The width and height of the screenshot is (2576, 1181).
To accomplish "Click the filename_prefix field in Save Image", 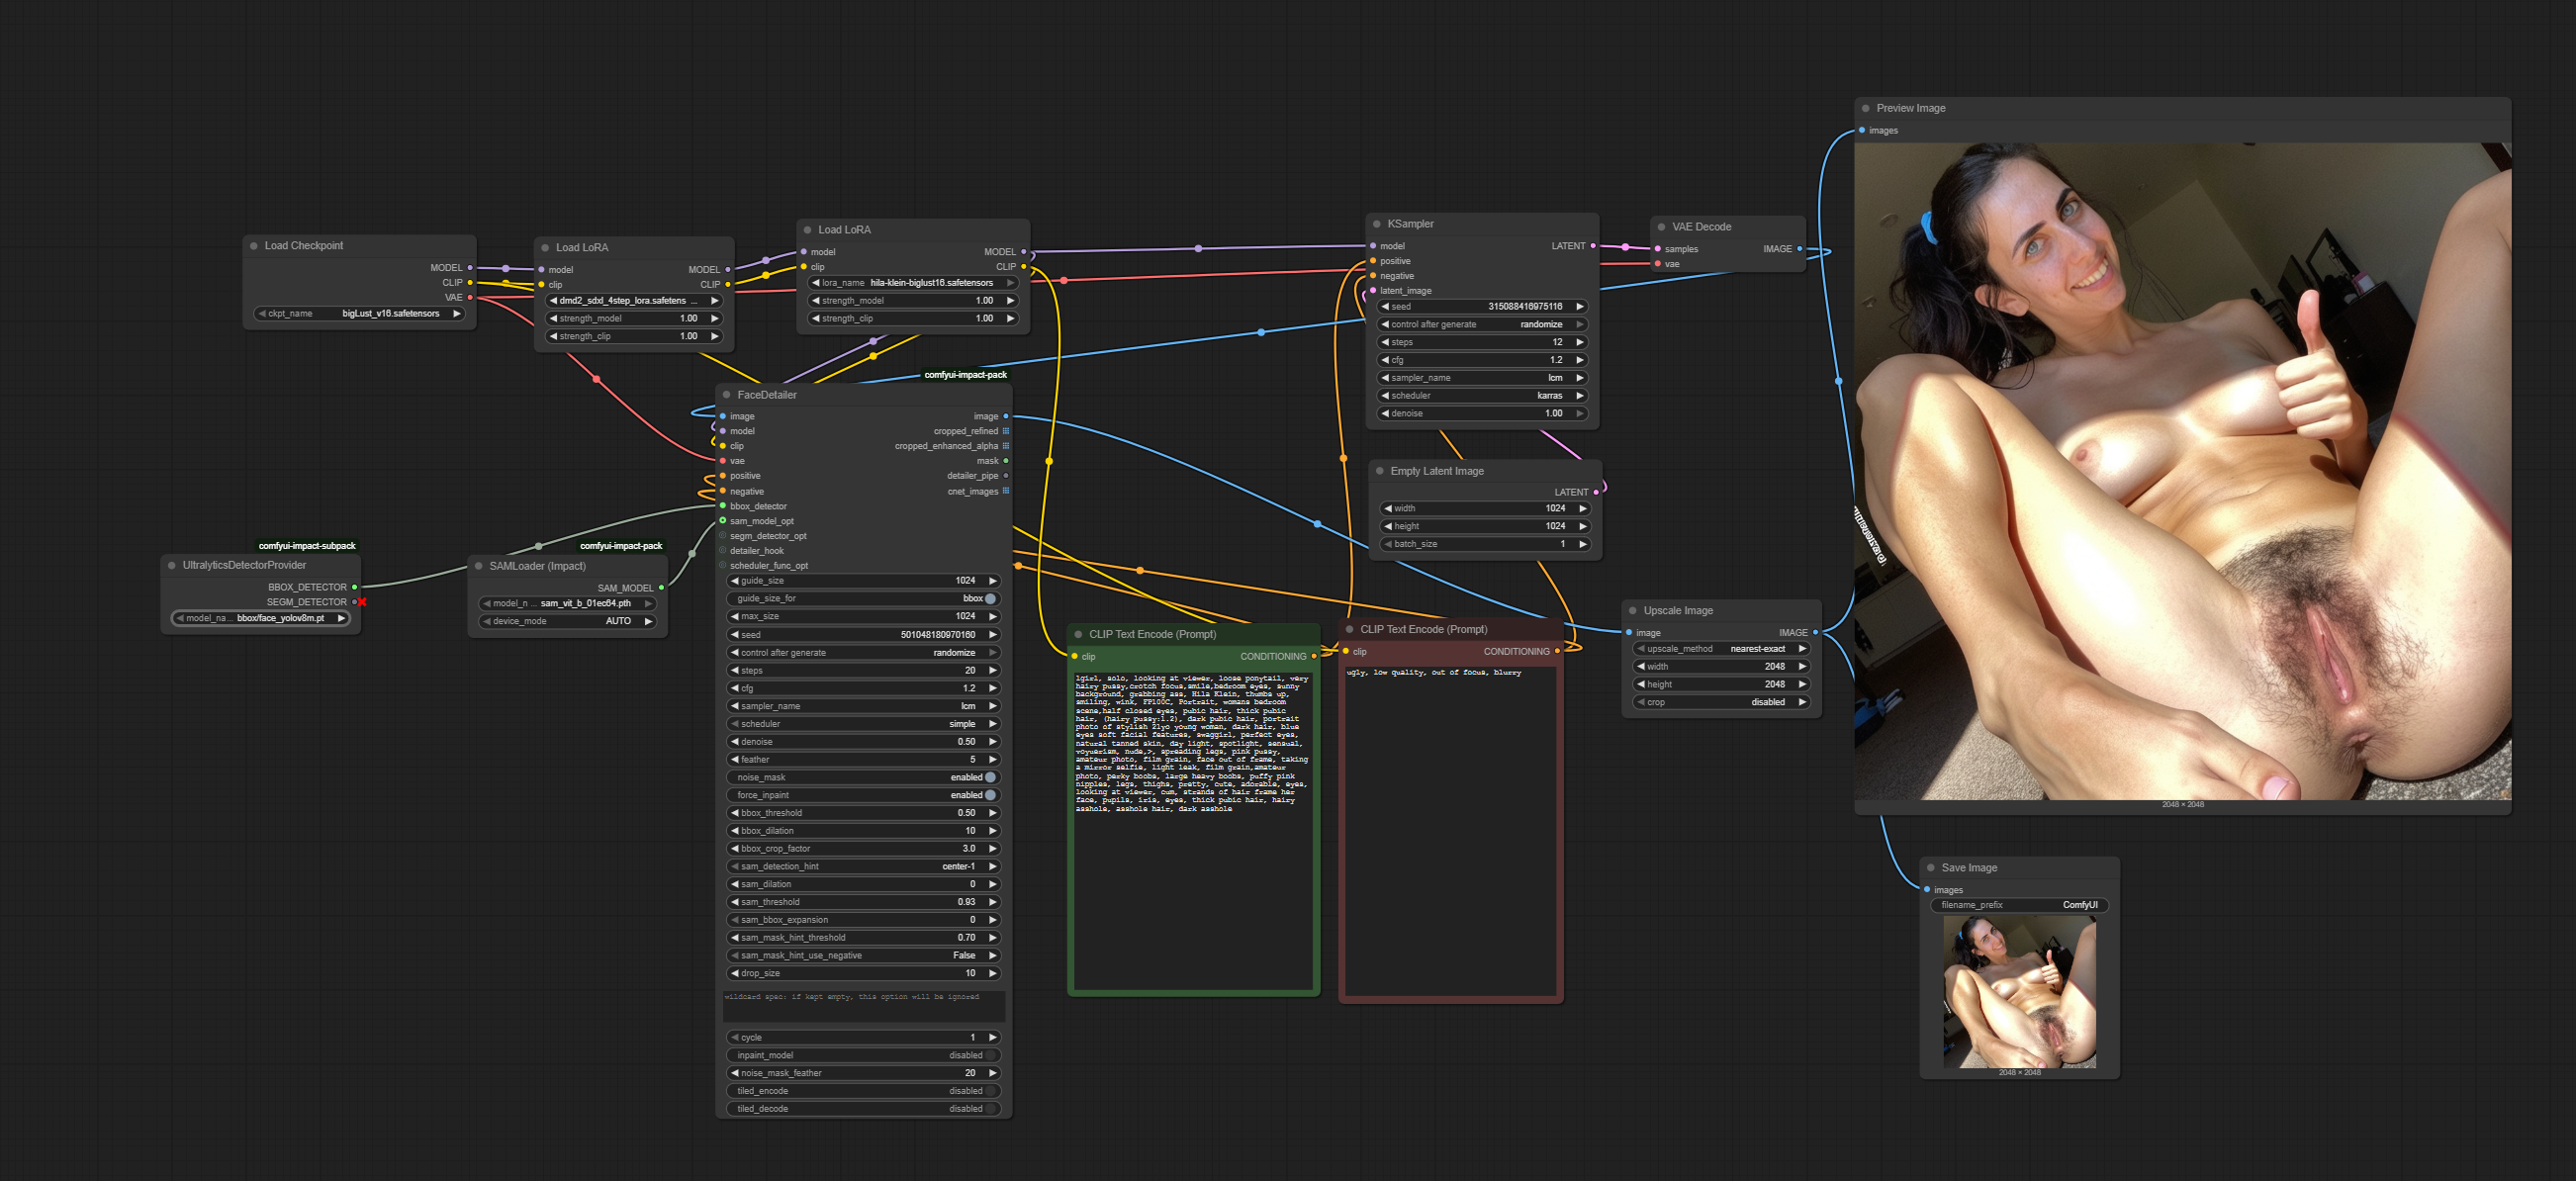I will 2018,905.
